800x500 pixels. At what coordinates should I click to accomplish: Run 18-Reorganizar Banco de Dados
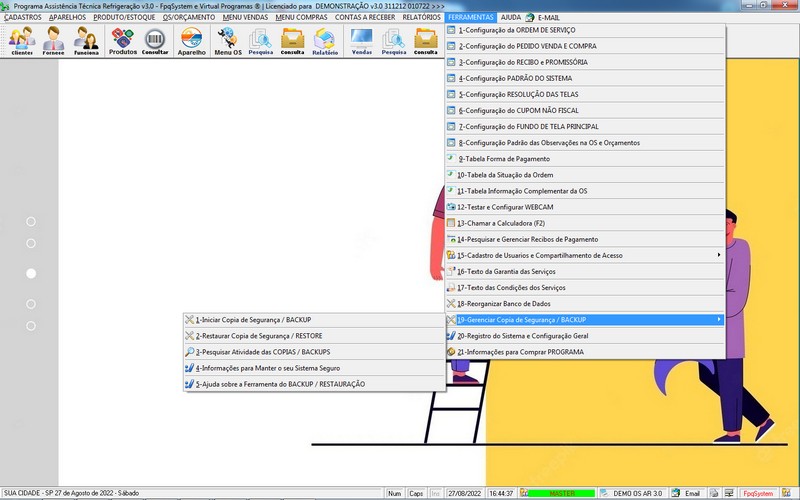585,304
